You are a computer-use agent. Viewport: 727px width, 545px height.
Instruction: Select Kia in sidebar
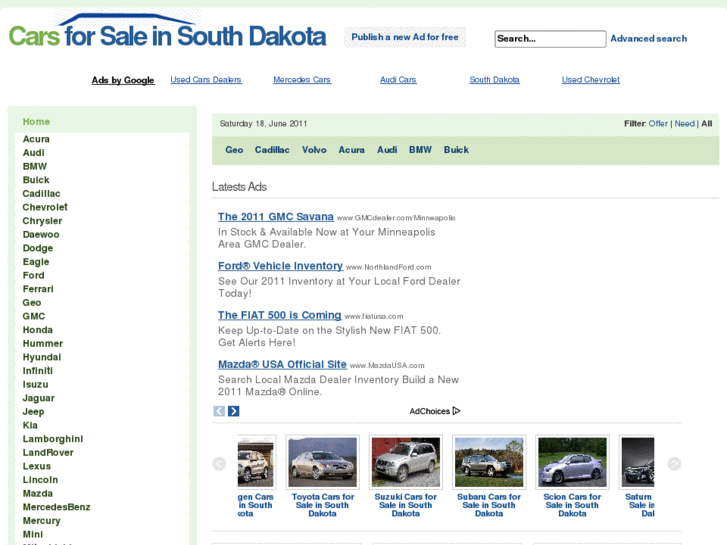click(x=30, y=425)
